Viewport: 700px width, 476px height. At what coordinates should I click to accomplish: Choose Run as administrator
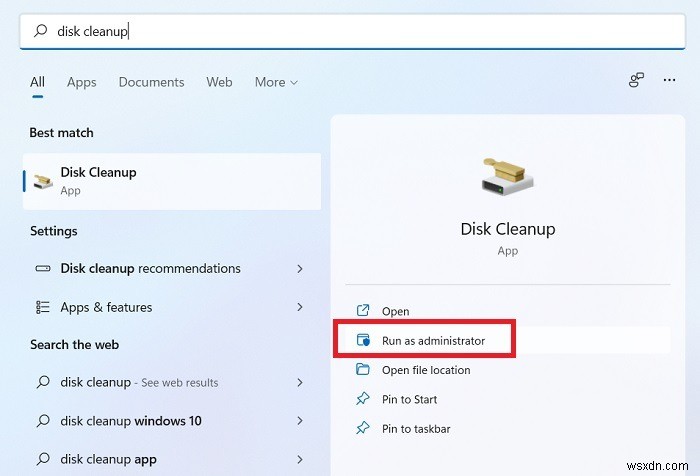tap(508, 341)
